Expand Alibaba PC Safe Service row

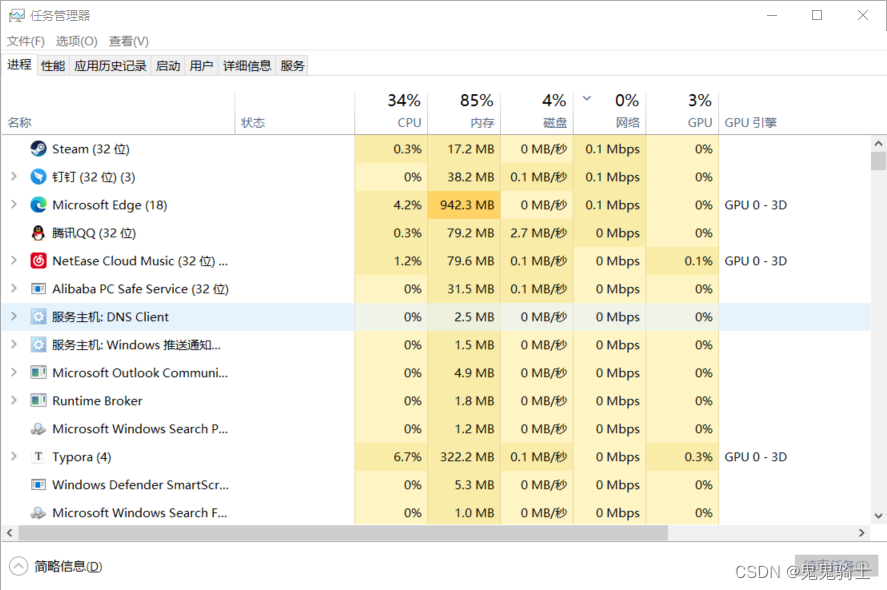pos(14,288)
